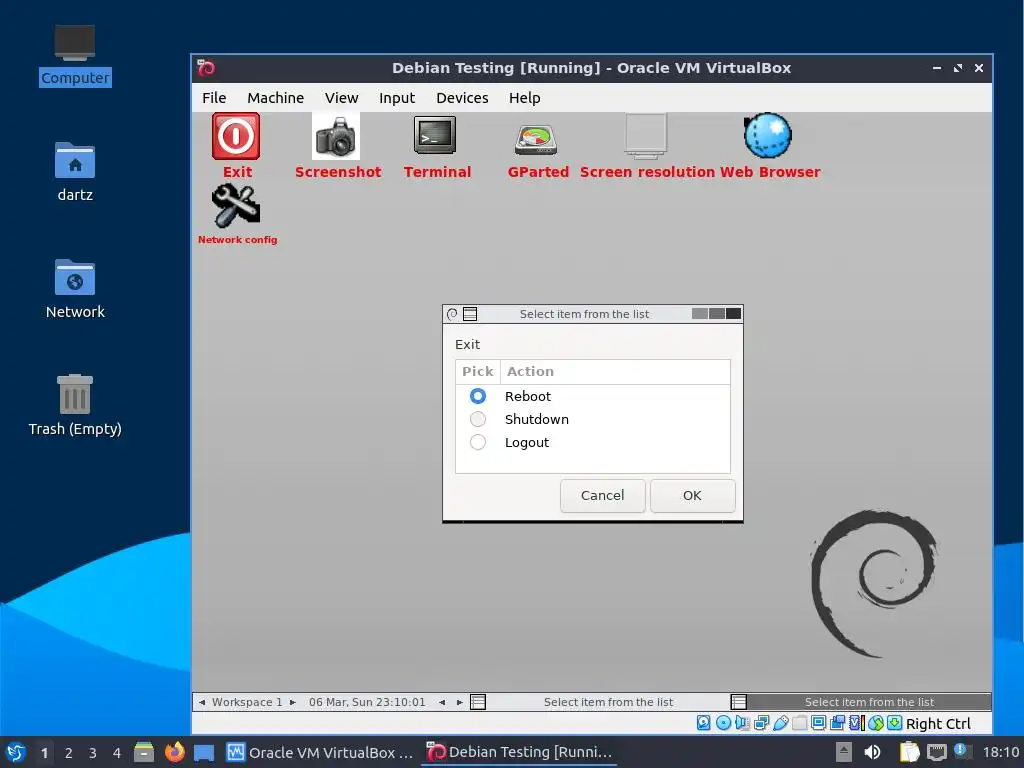Screen dimensions: 1024x768
Task: Open the View menu
Action: click(x=342, y=98)
